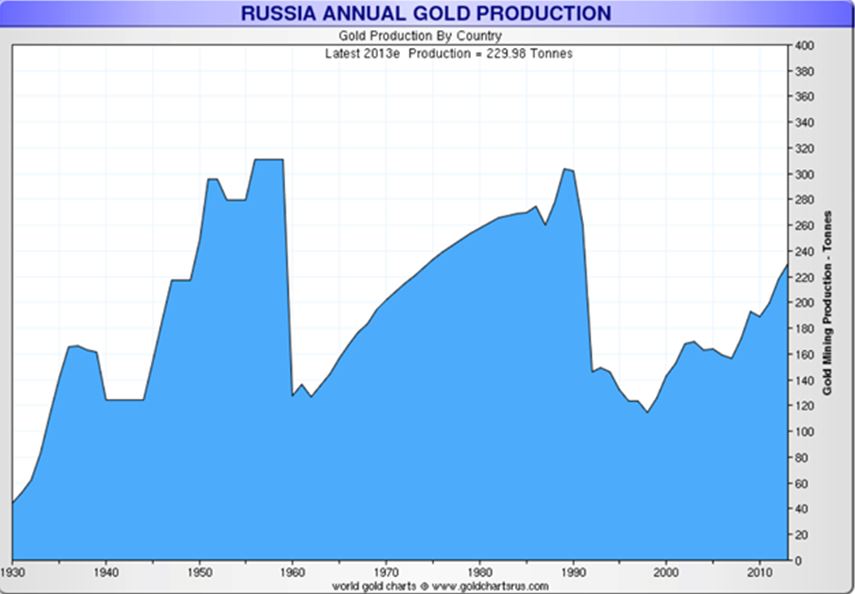Click the 300 label on the y-axis
Viewport: 855px width, 594px height.
[802, 175]
